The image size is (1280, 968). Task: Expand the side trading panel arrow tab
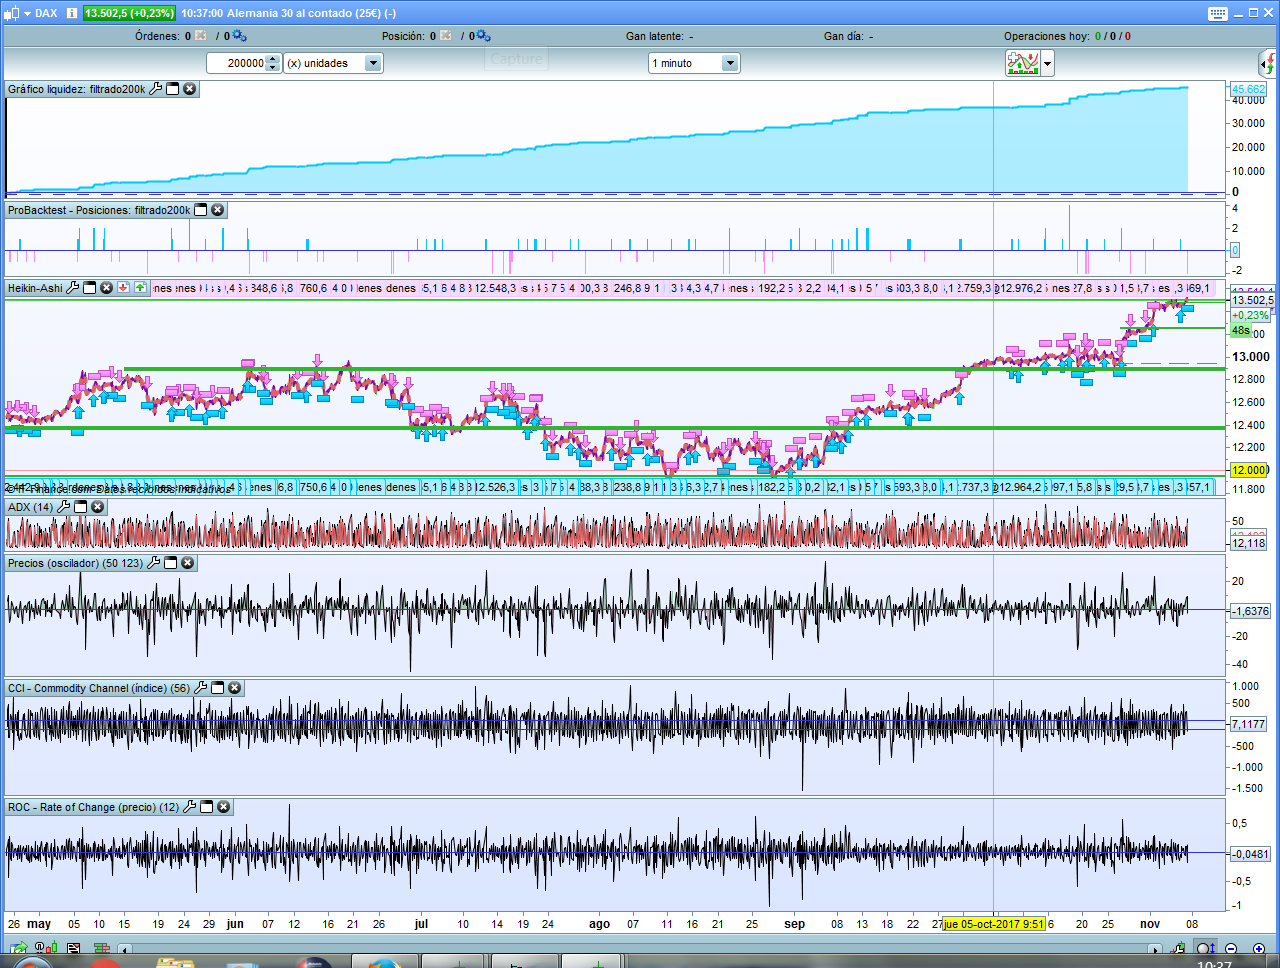(x=1267, y=65)
